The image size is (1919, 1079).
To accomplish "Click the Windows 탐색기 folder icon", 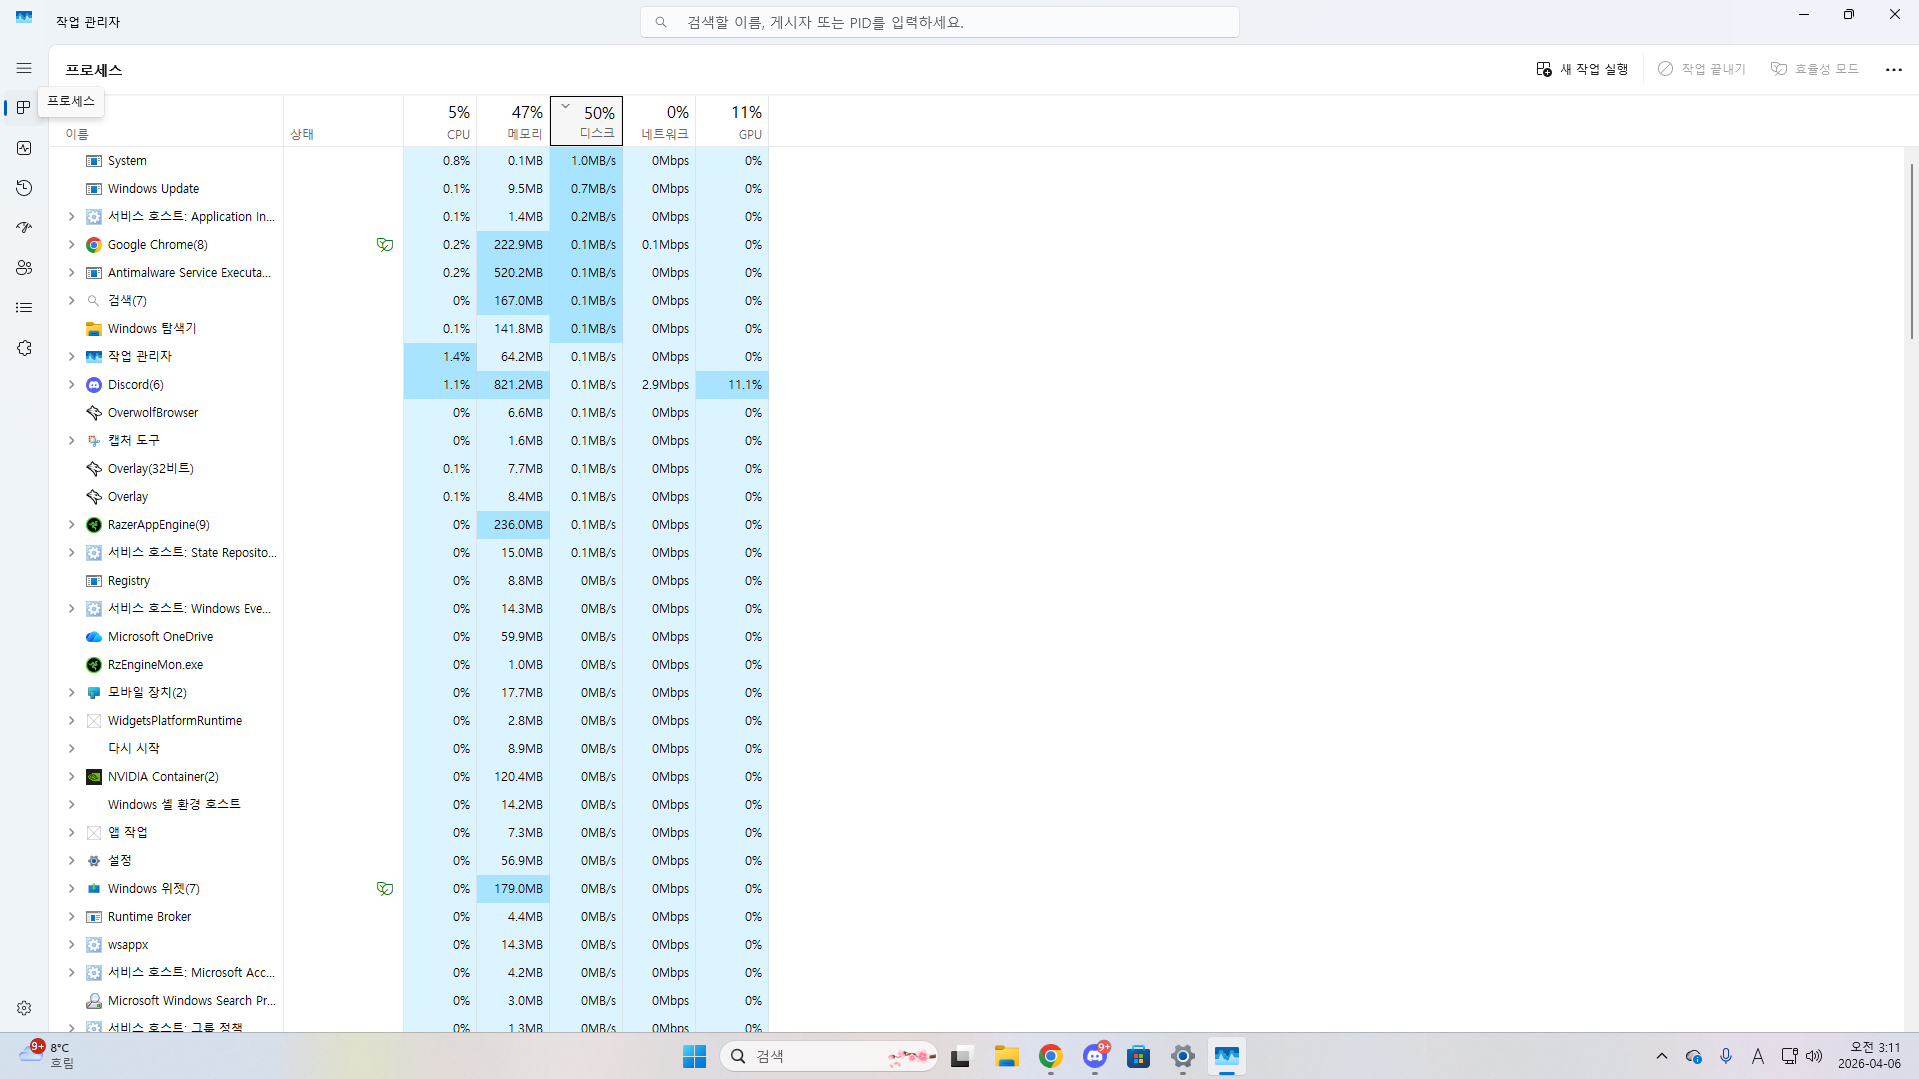I will (x=94, y=329).
